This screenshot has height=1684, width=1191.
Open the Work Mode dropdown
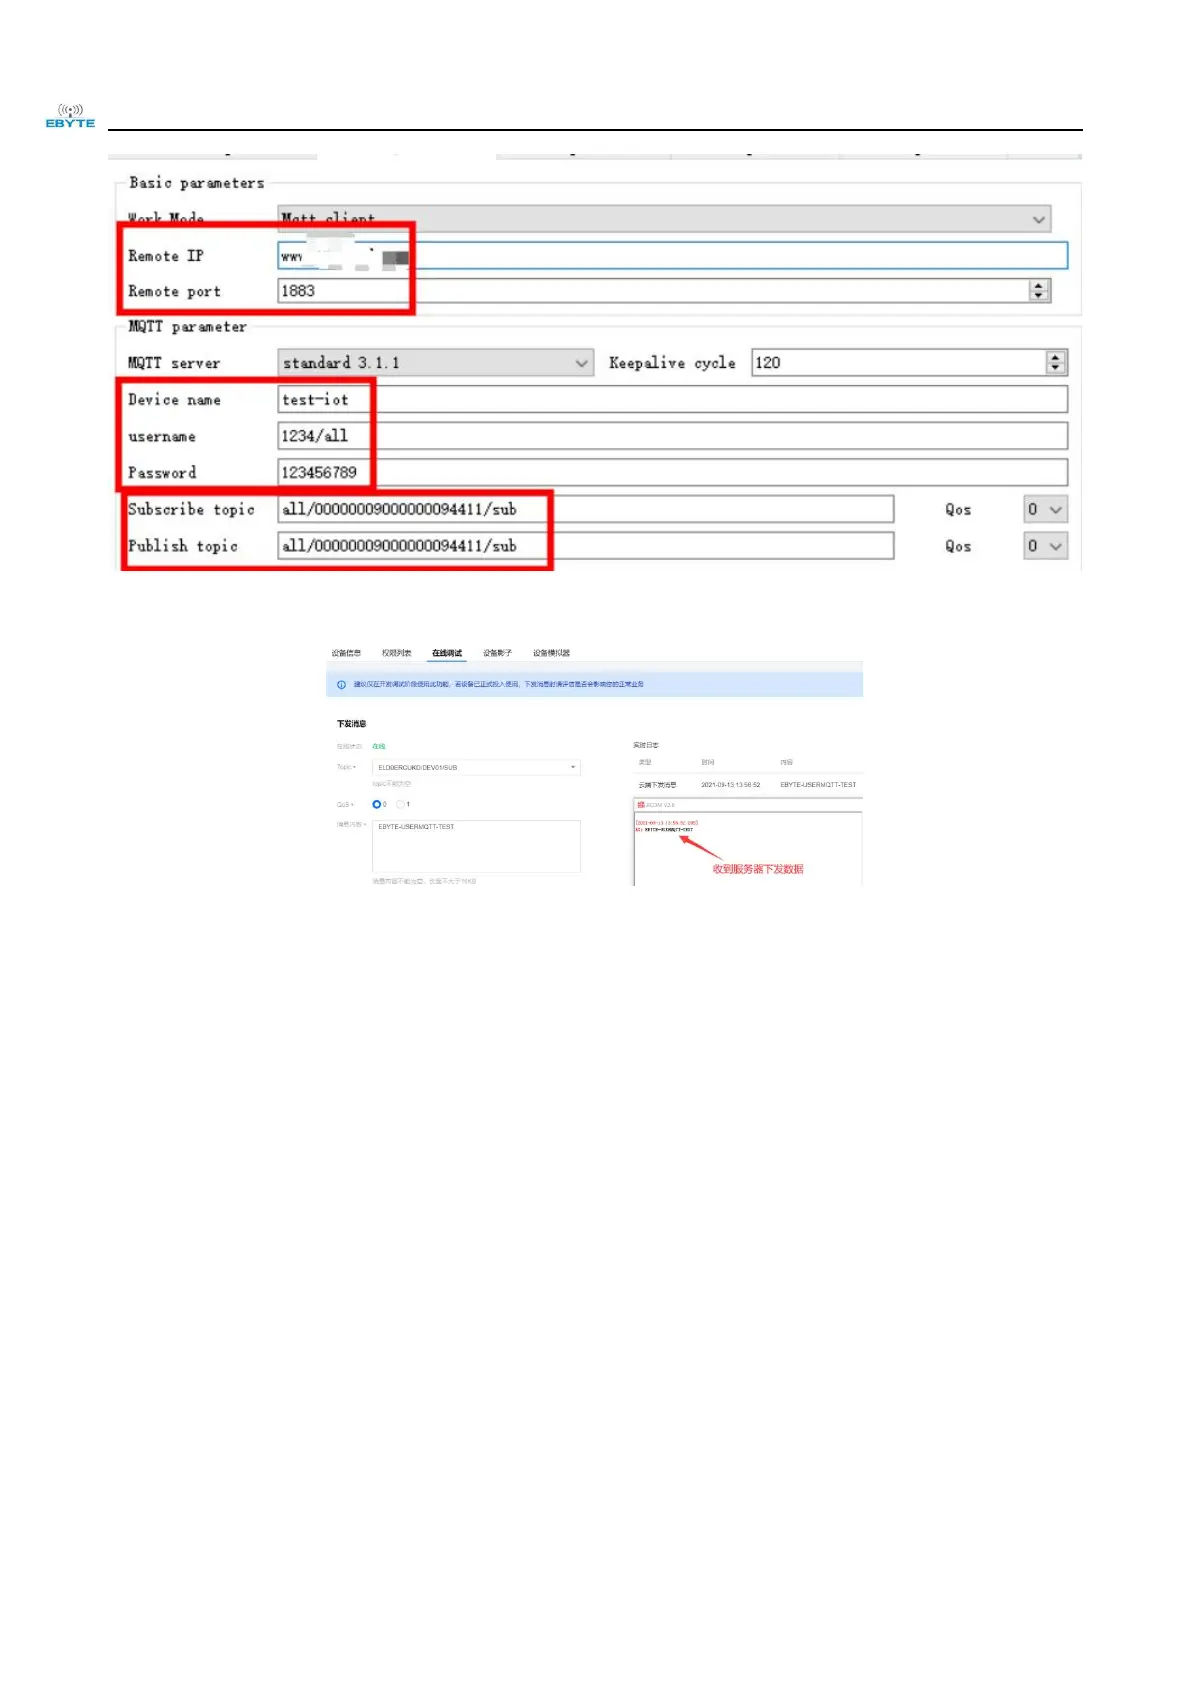[x=664, y=219]
